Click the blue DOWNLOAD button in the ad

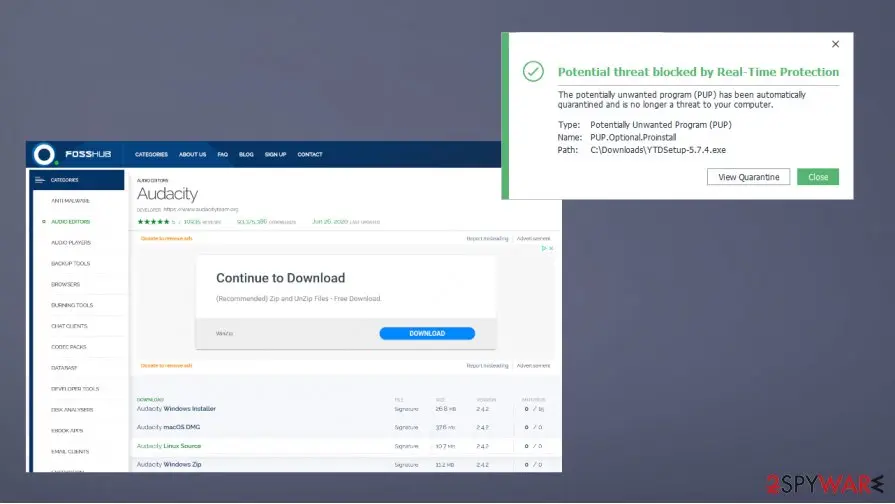pos(427,333)
